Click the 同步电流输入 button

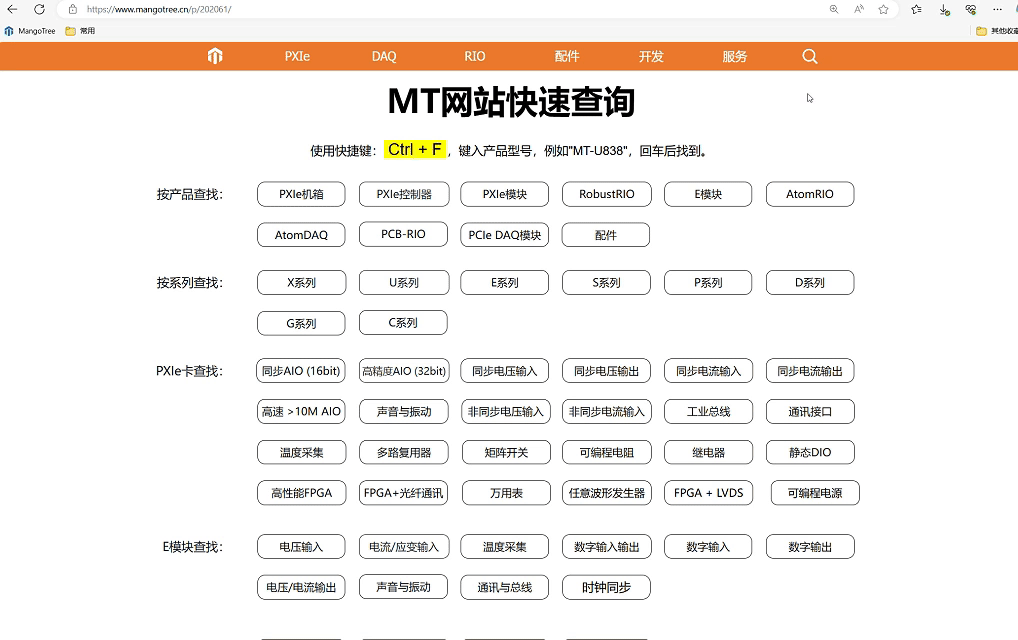click(x=708, y=371)
